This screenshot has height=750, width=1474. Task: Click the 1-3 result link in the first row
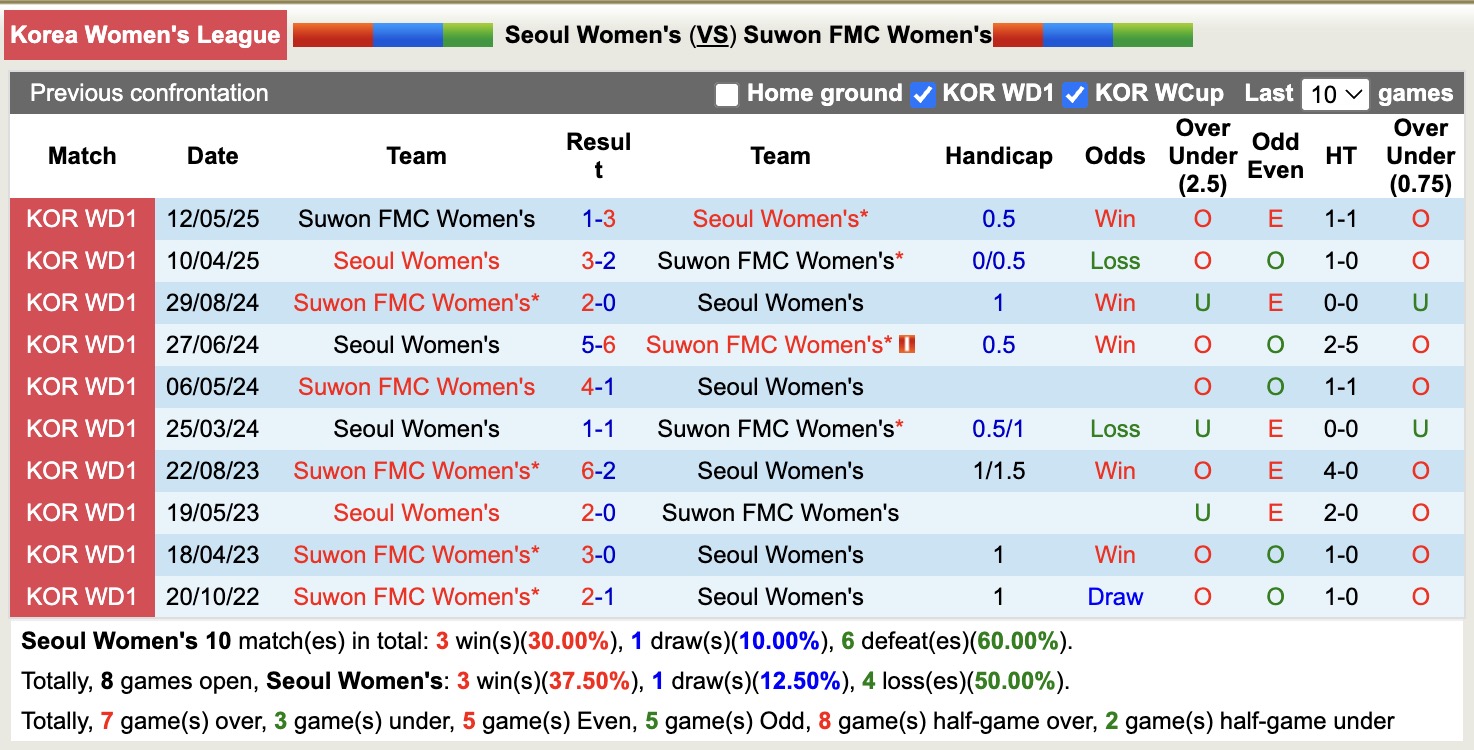598,218
